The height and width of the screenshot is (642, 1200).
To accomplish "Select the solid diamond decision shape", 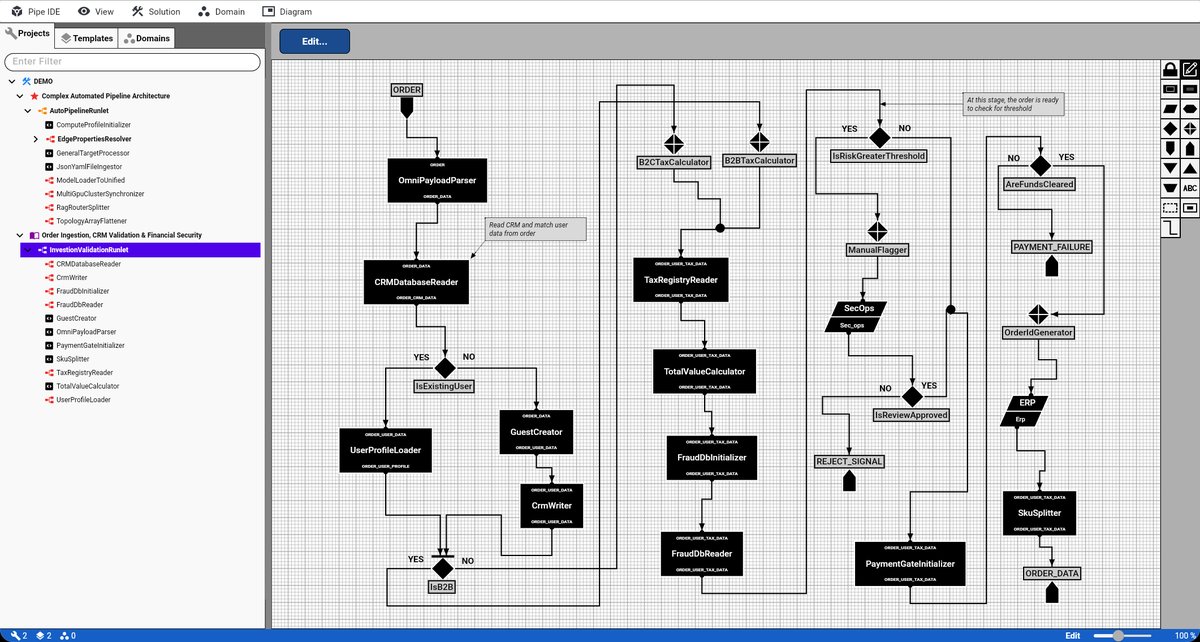I will coord(1169,129).
